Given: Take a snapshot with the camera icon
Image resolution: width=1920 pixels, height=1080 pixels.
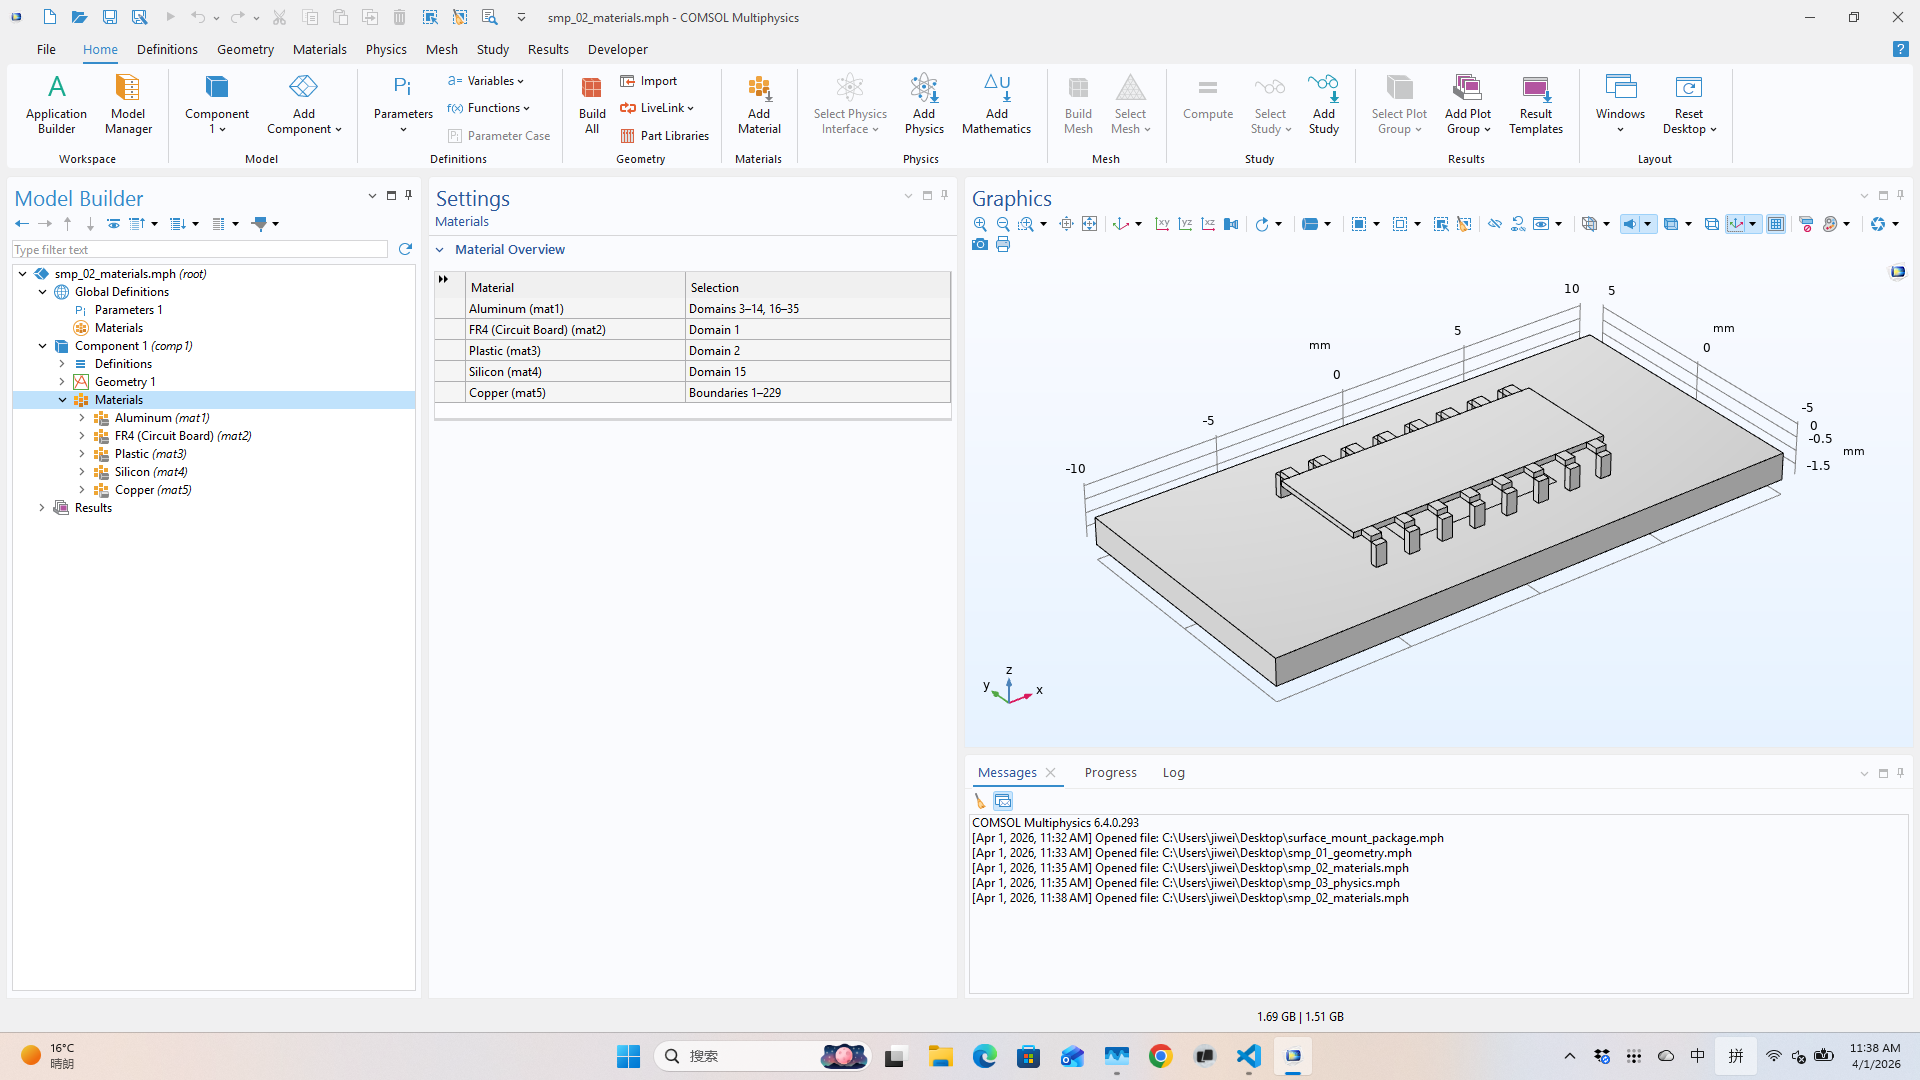Looking at the screenshot, I should tap(980, 244).
